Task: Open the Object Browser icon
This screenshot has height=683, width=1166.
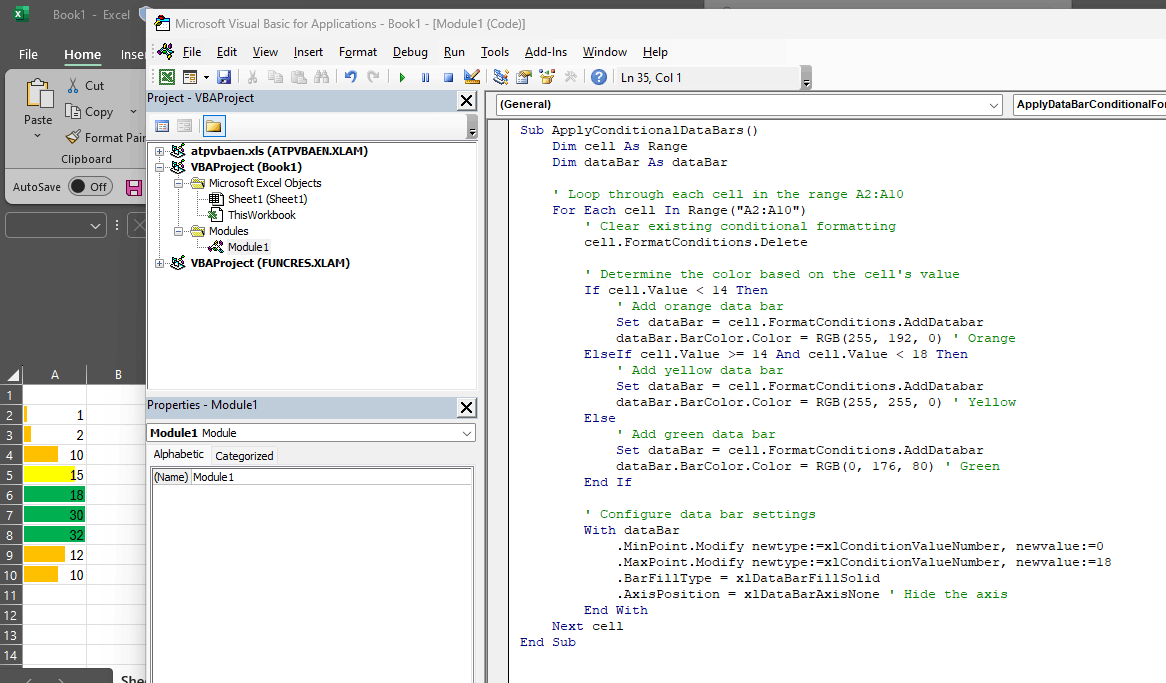Action: [547, 77]
